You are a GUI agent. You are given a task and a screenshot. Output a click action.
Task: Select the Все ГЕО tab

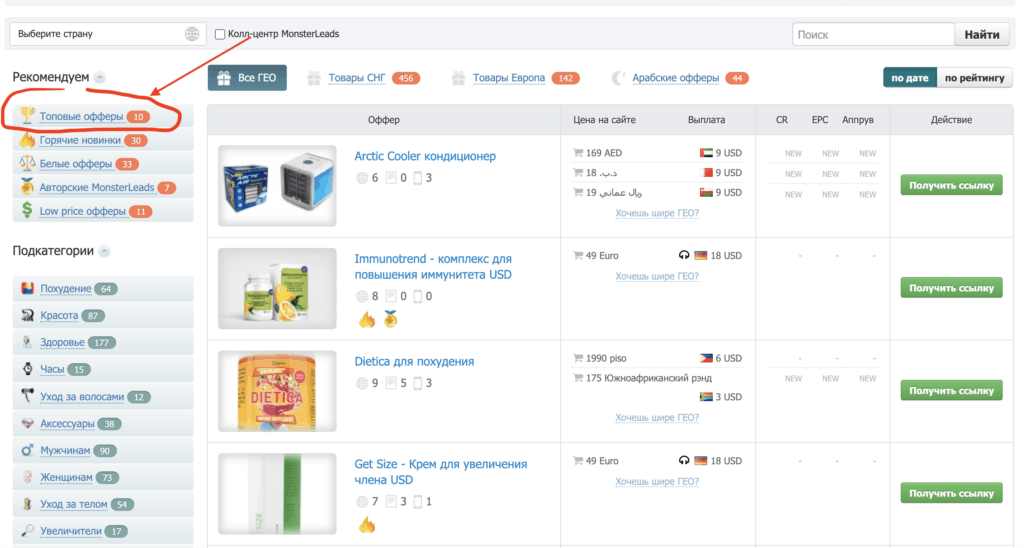[x=247, y=78]
